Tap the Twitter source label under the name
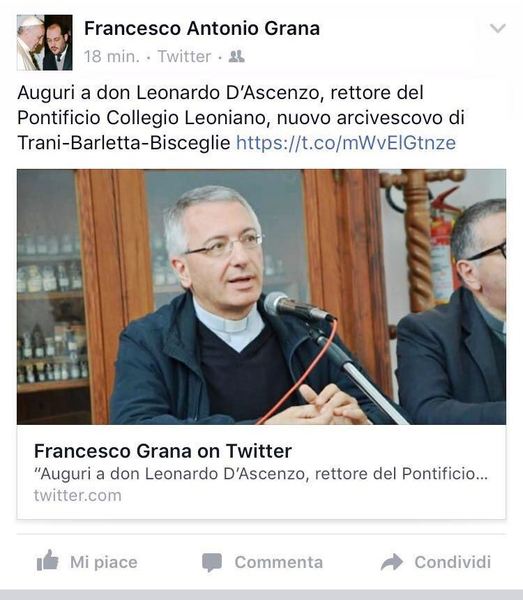The image size is (523, 600). coord(184,57)
